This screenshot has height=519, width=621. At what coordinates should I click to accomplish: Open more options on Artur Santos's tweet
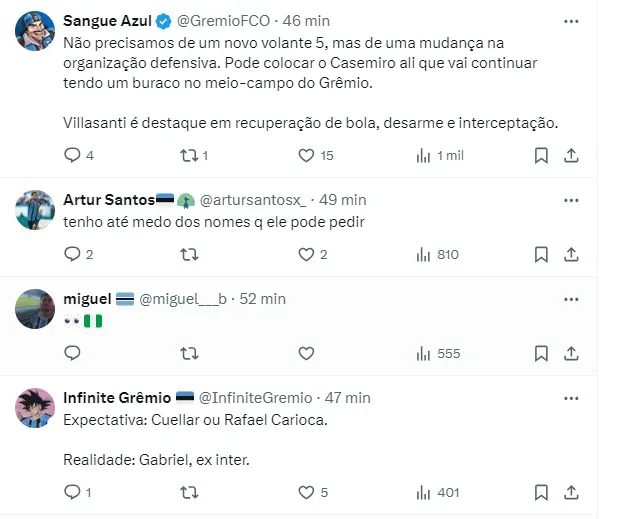tap(570, 199)
